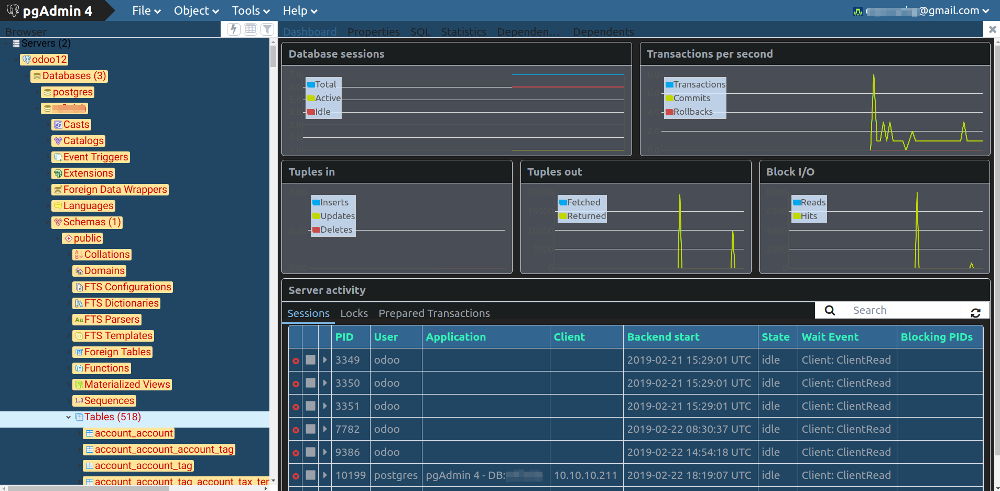Select the Databases (3) tree node
Screen dimensions: 1000x491
[x=69, y=76]
